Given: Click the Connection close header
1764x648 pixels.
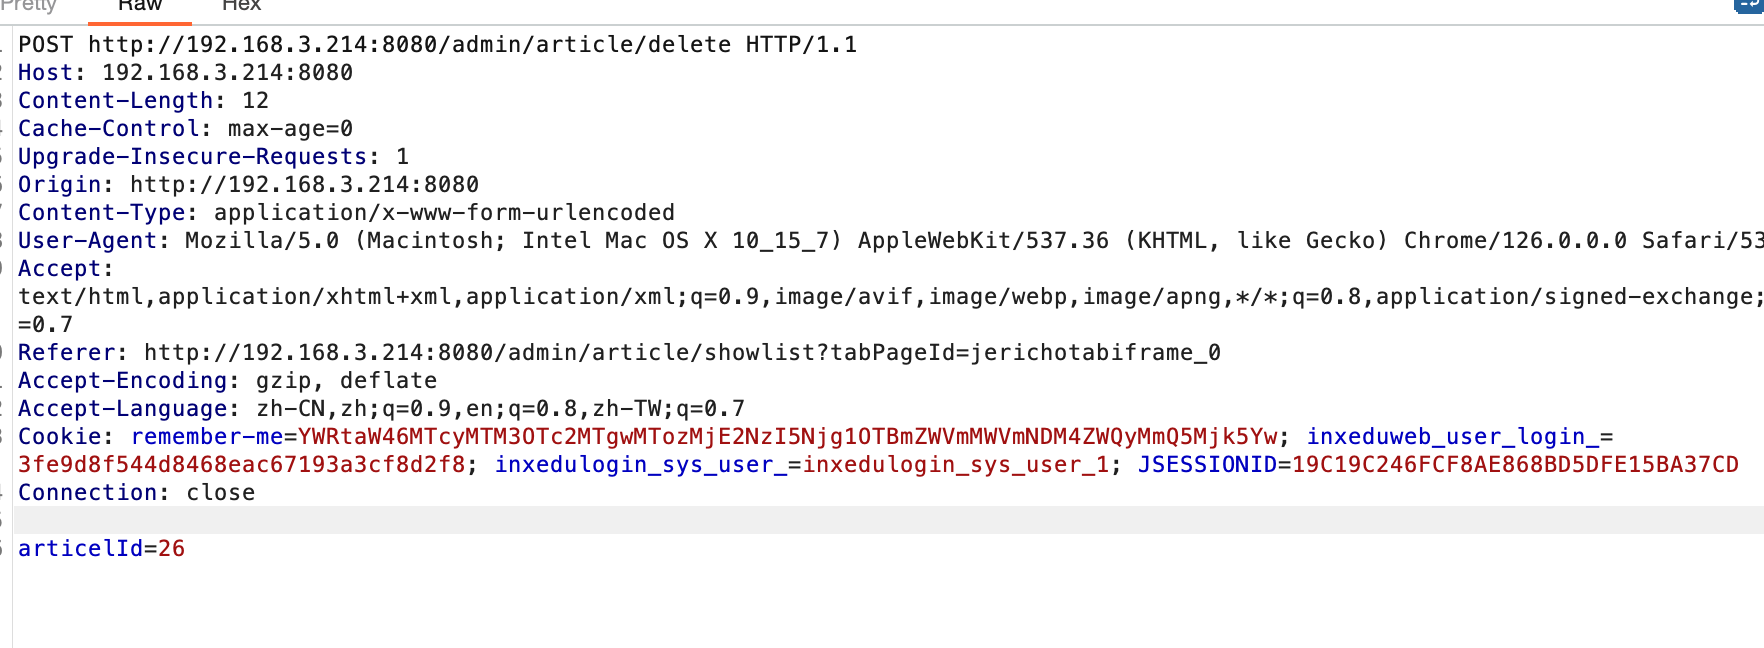Looking at the screenshot, I should click(136, 493).
